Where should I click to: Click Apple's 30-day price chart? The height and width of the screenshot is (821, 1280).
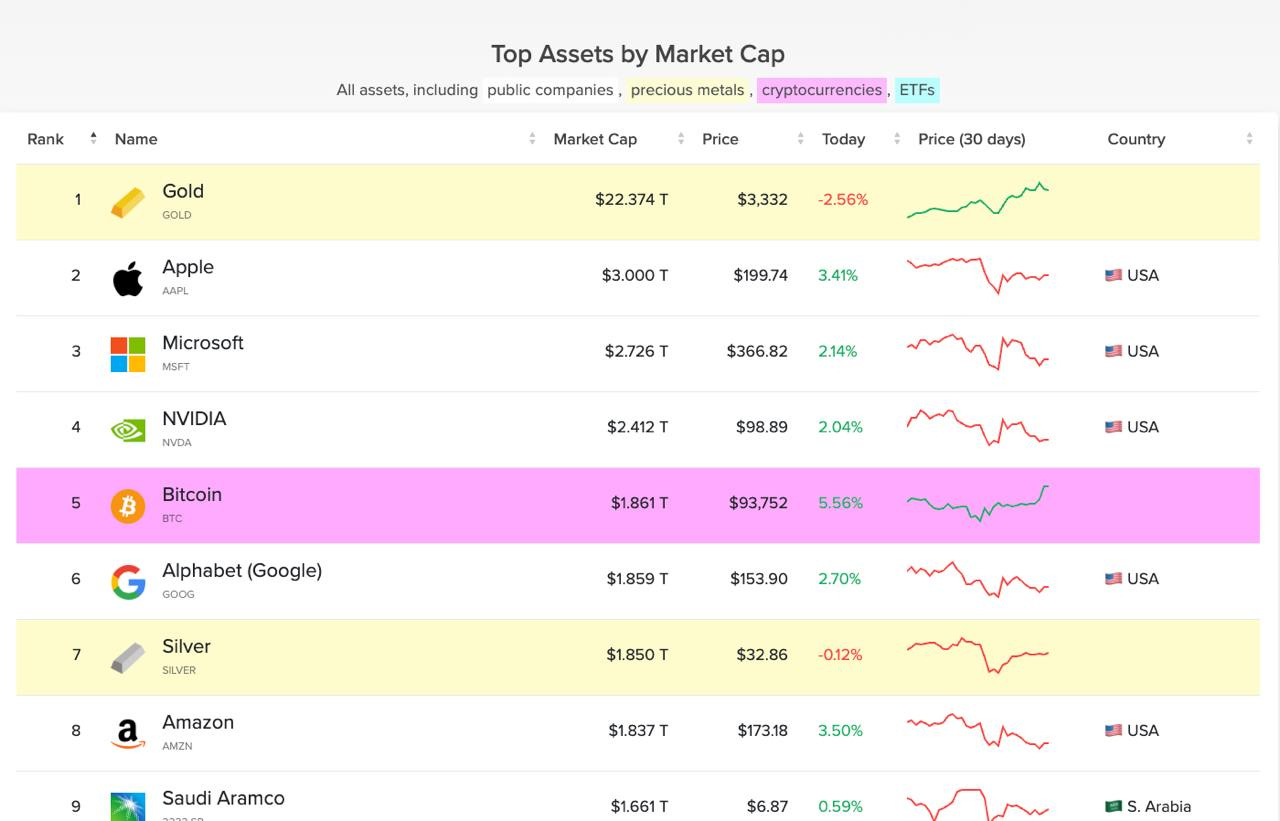tap(978, 275)
